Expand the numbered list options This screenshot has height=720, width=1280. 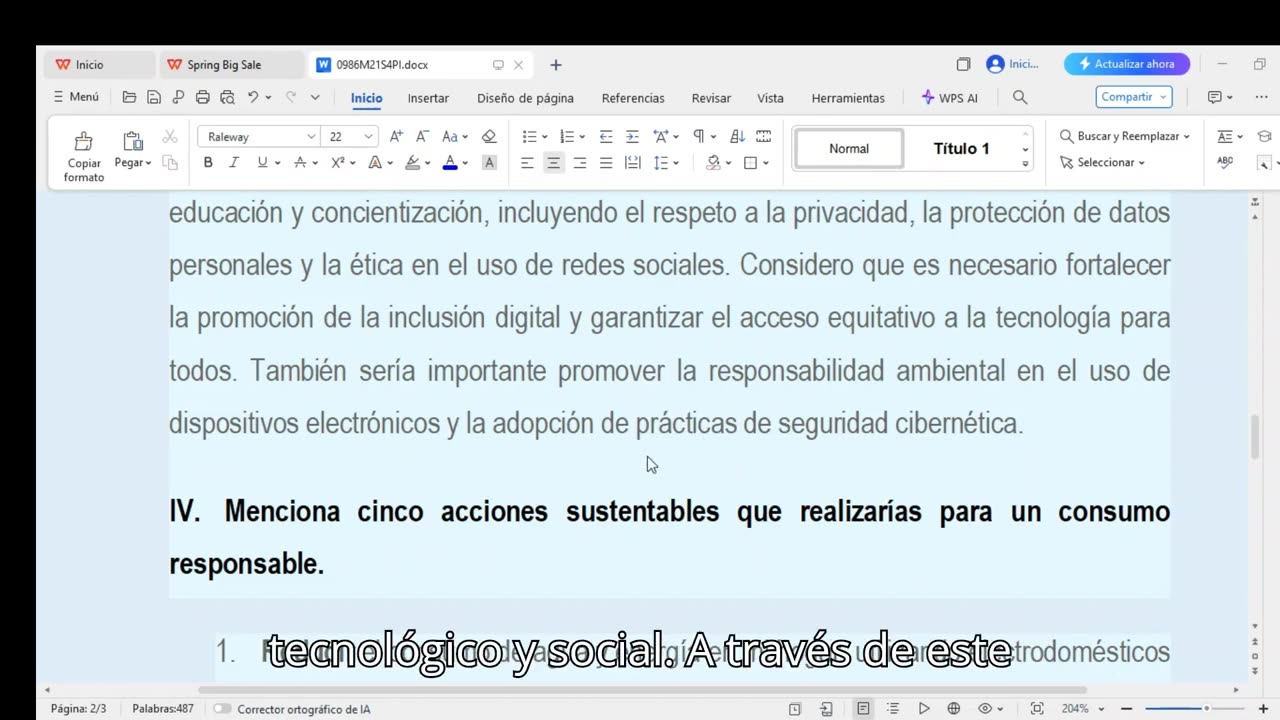pyautogui.click(x=582, y=137)
